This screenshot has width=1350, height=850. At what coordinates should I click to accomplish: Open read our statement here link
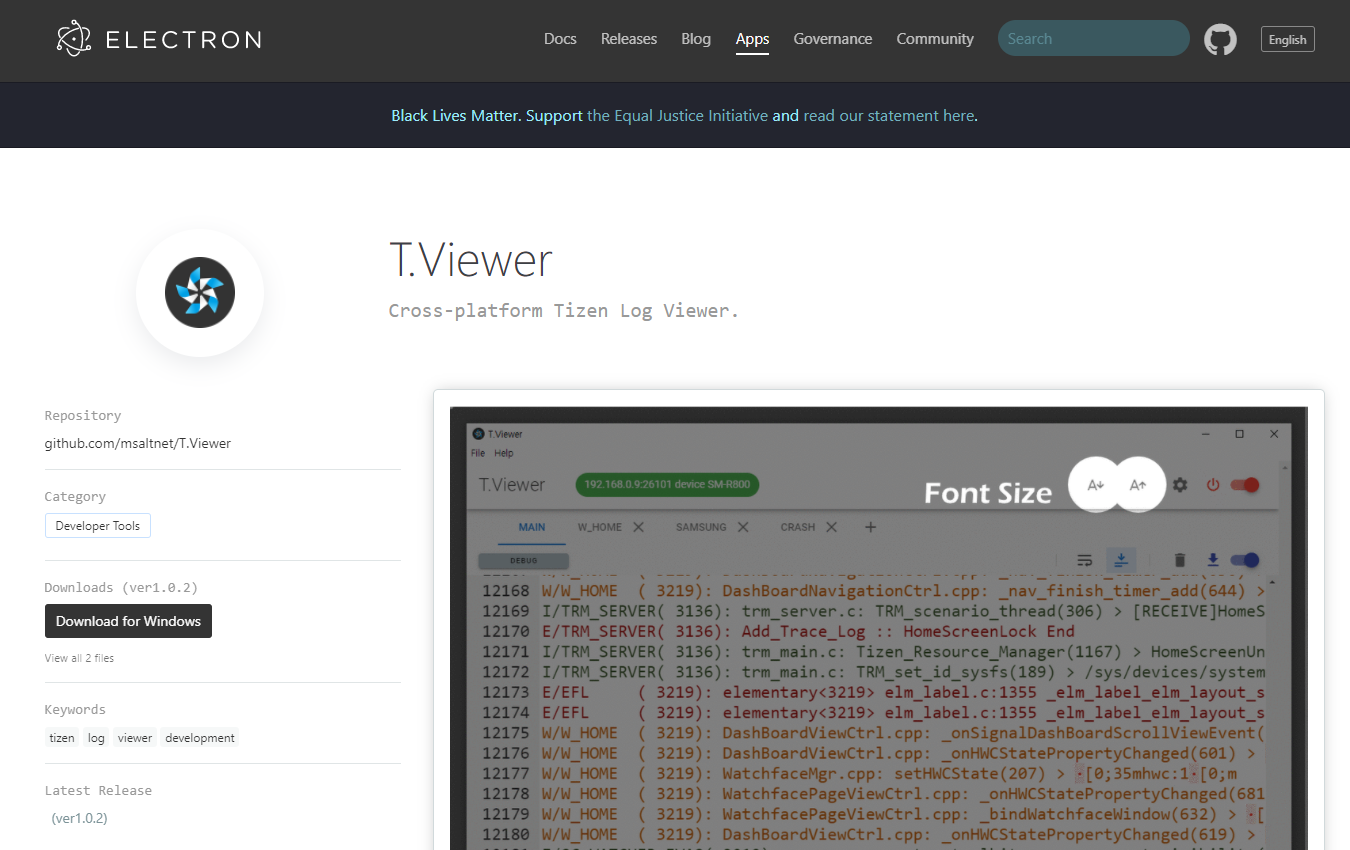pos(888,115)
